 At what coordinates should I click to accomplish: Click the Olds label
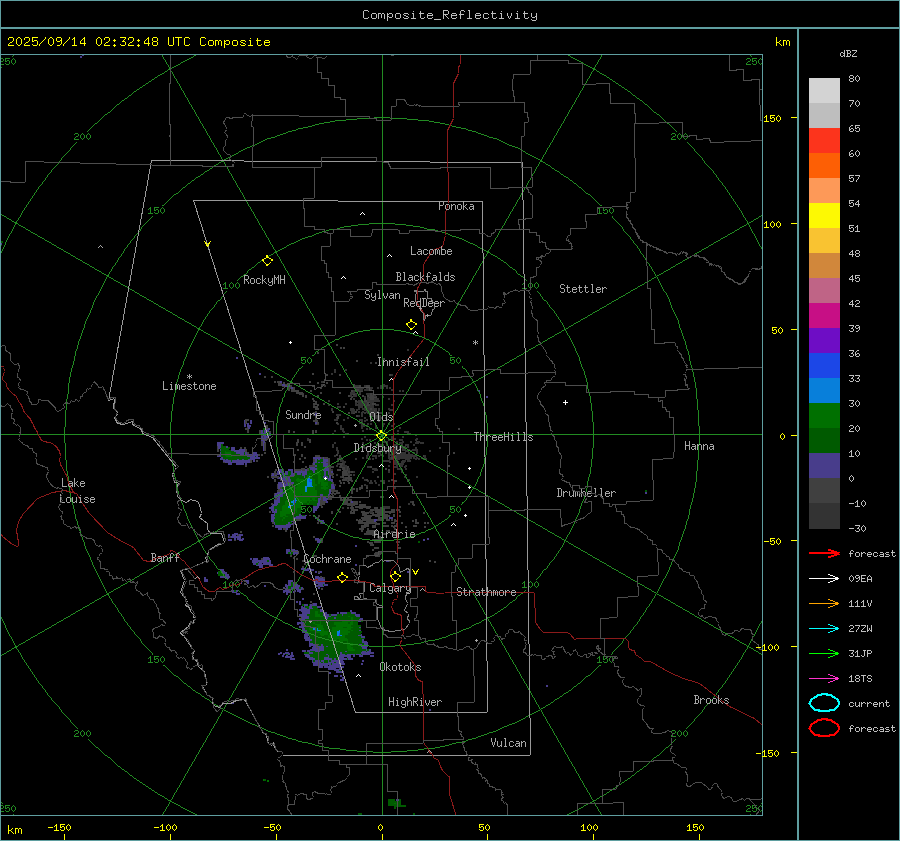(x=381, y=417)
